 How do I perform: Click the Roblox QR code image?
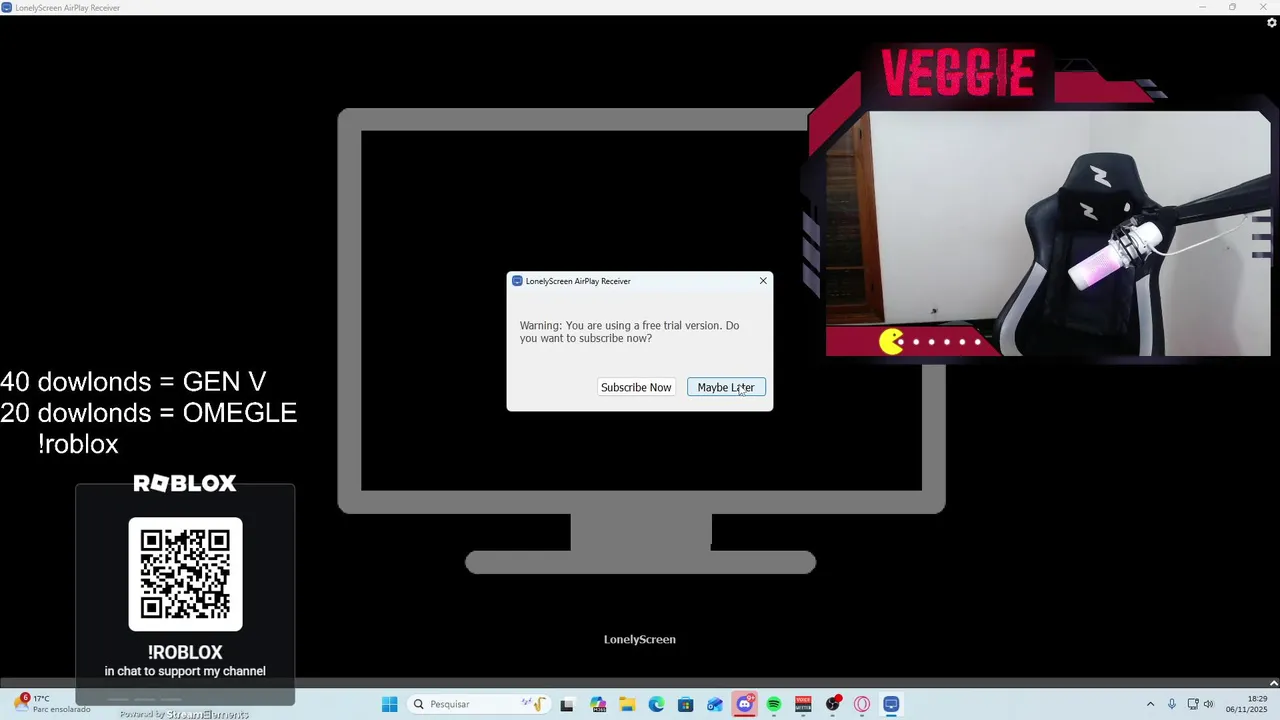pyautogui.click(x=185, y=574)
